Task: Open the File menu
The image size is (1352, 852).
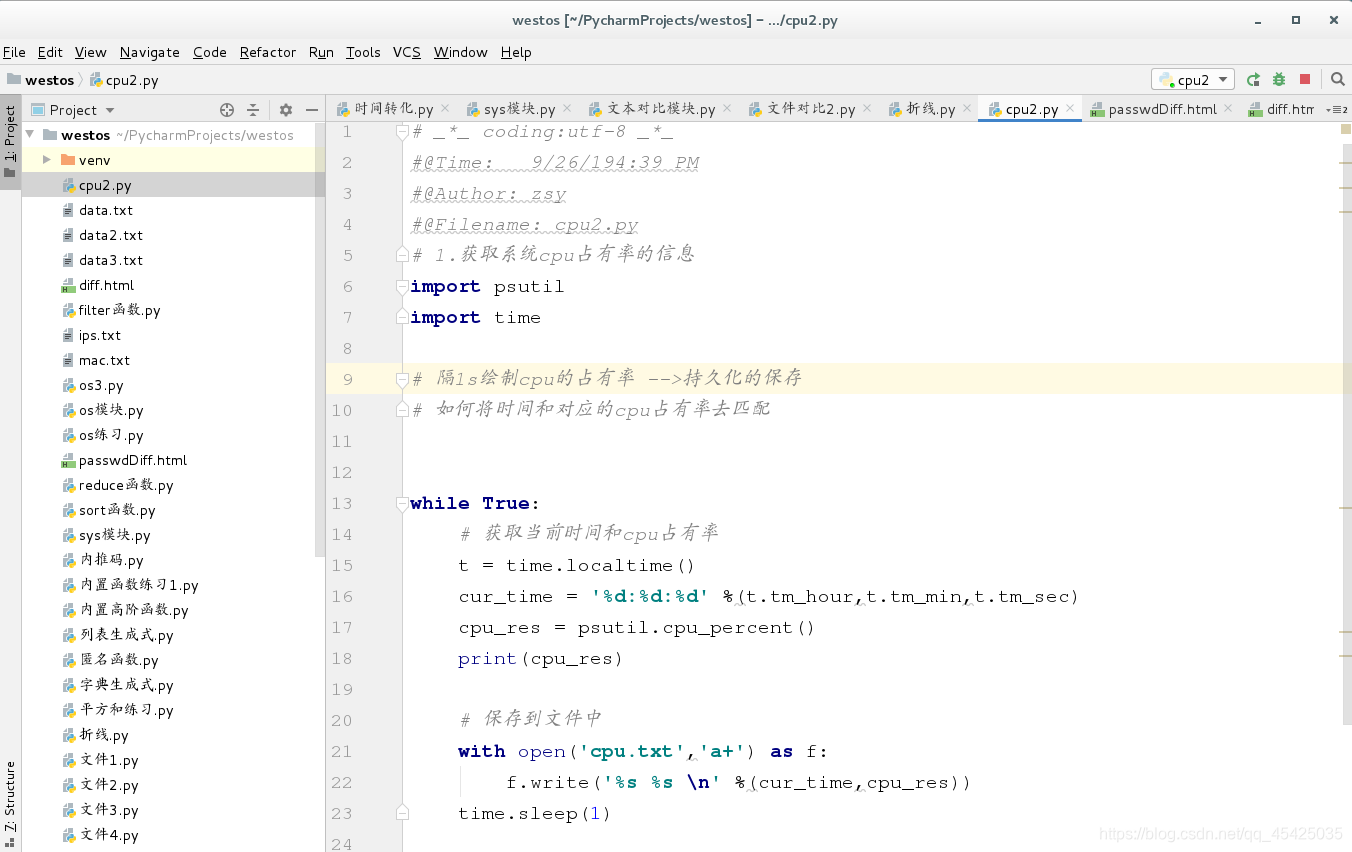Action: tap(14, 52)
